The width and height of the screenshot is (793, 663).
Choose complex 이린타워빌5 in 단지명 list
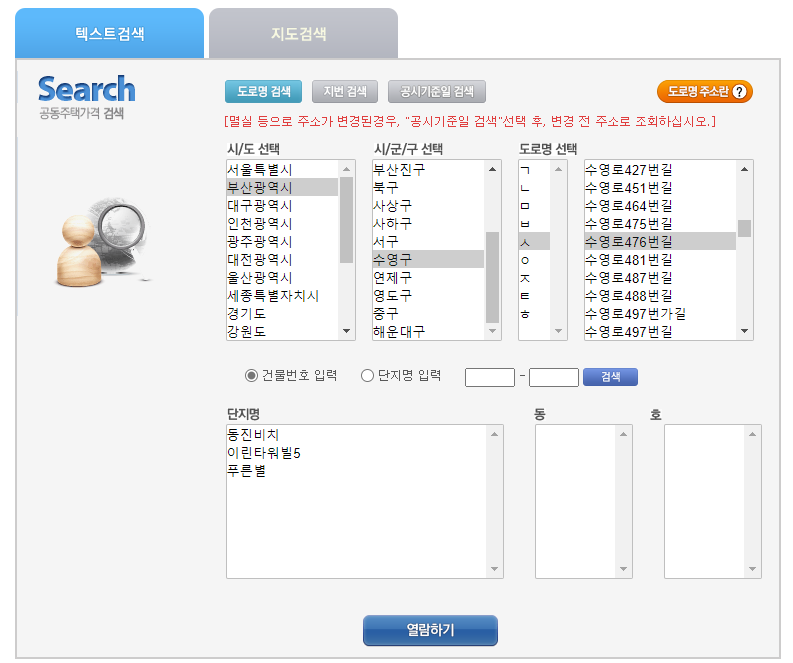pos(356,453)
